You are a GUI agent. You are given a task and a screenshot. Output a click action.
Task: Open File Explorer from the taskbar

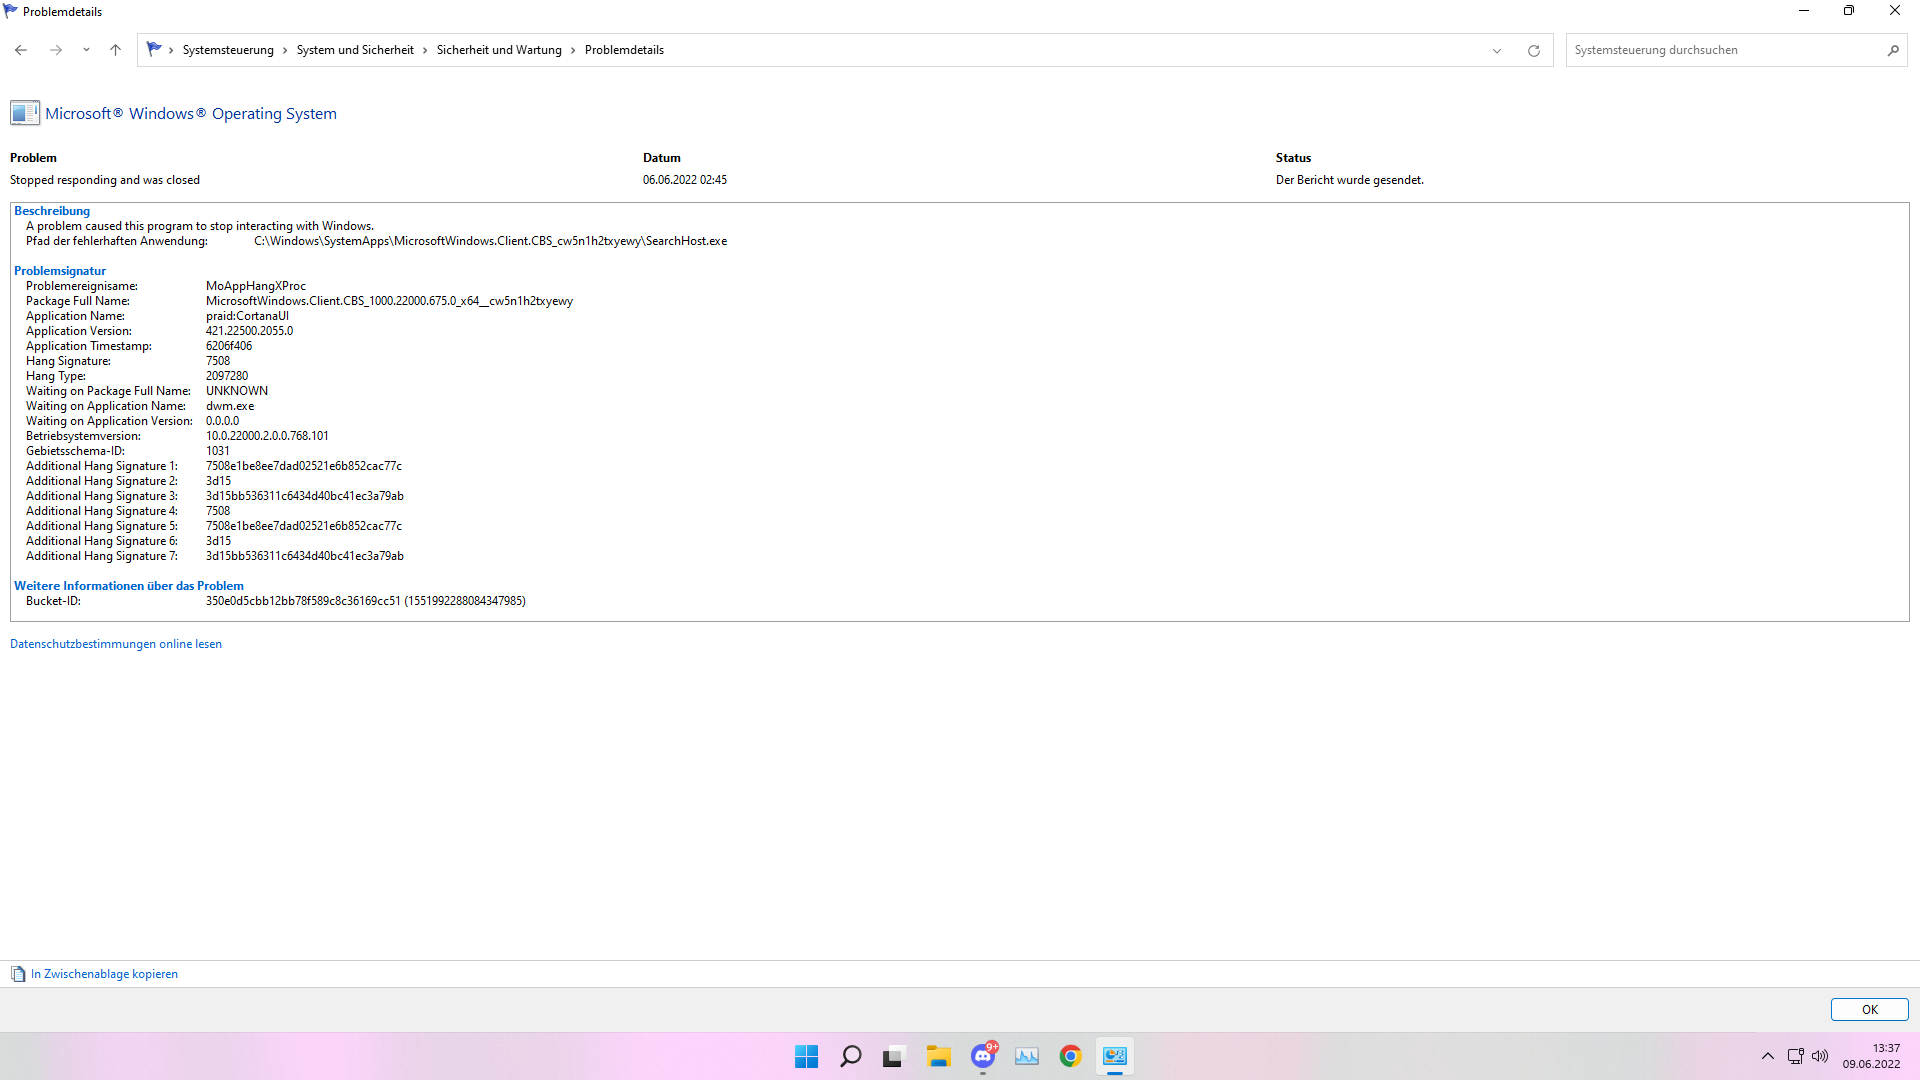(938, 1056)
